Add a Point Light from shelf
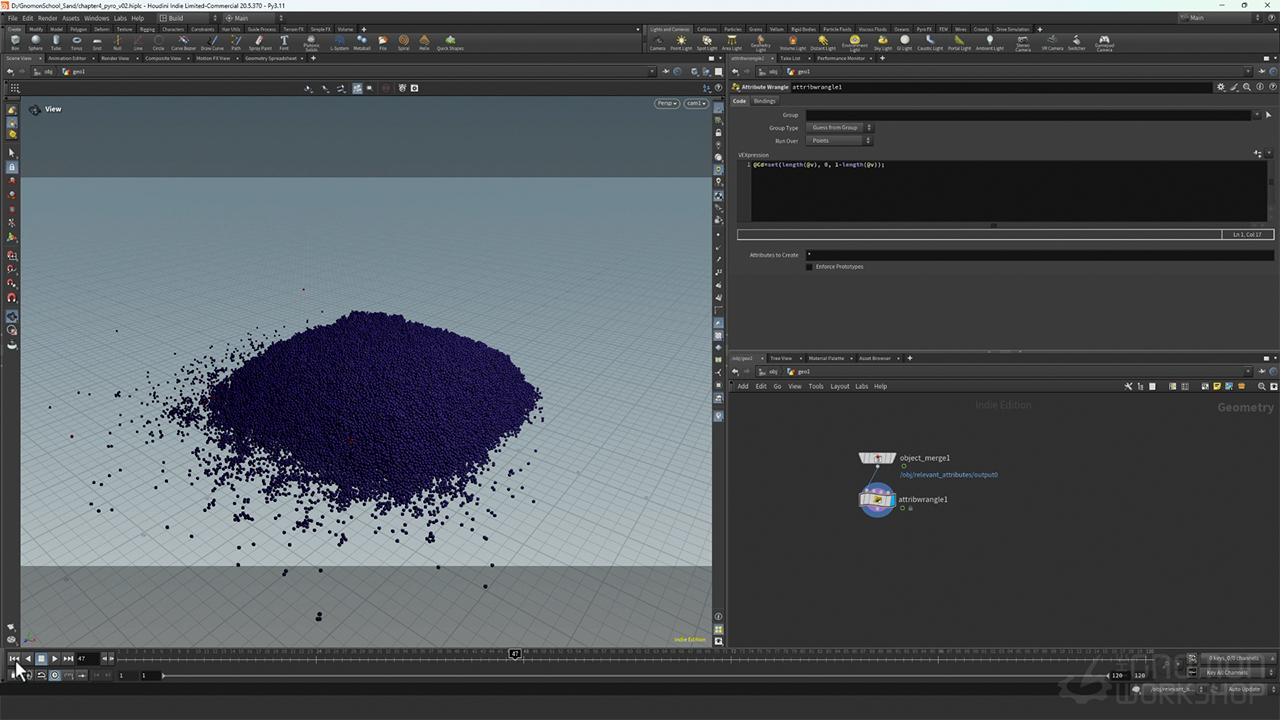 click(x=681, y=42)
